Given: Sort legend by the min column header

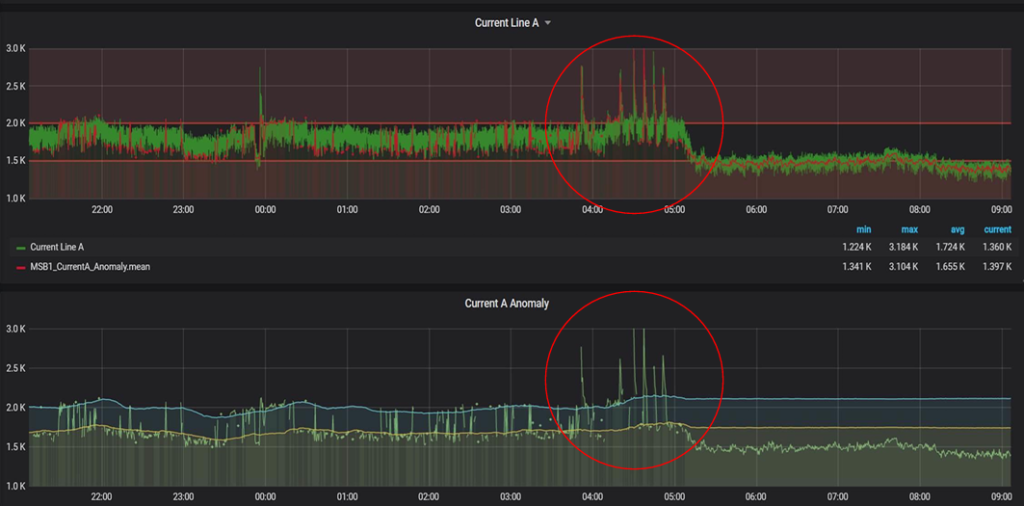Looking at the screenshot, I should [x=862, y=229].
